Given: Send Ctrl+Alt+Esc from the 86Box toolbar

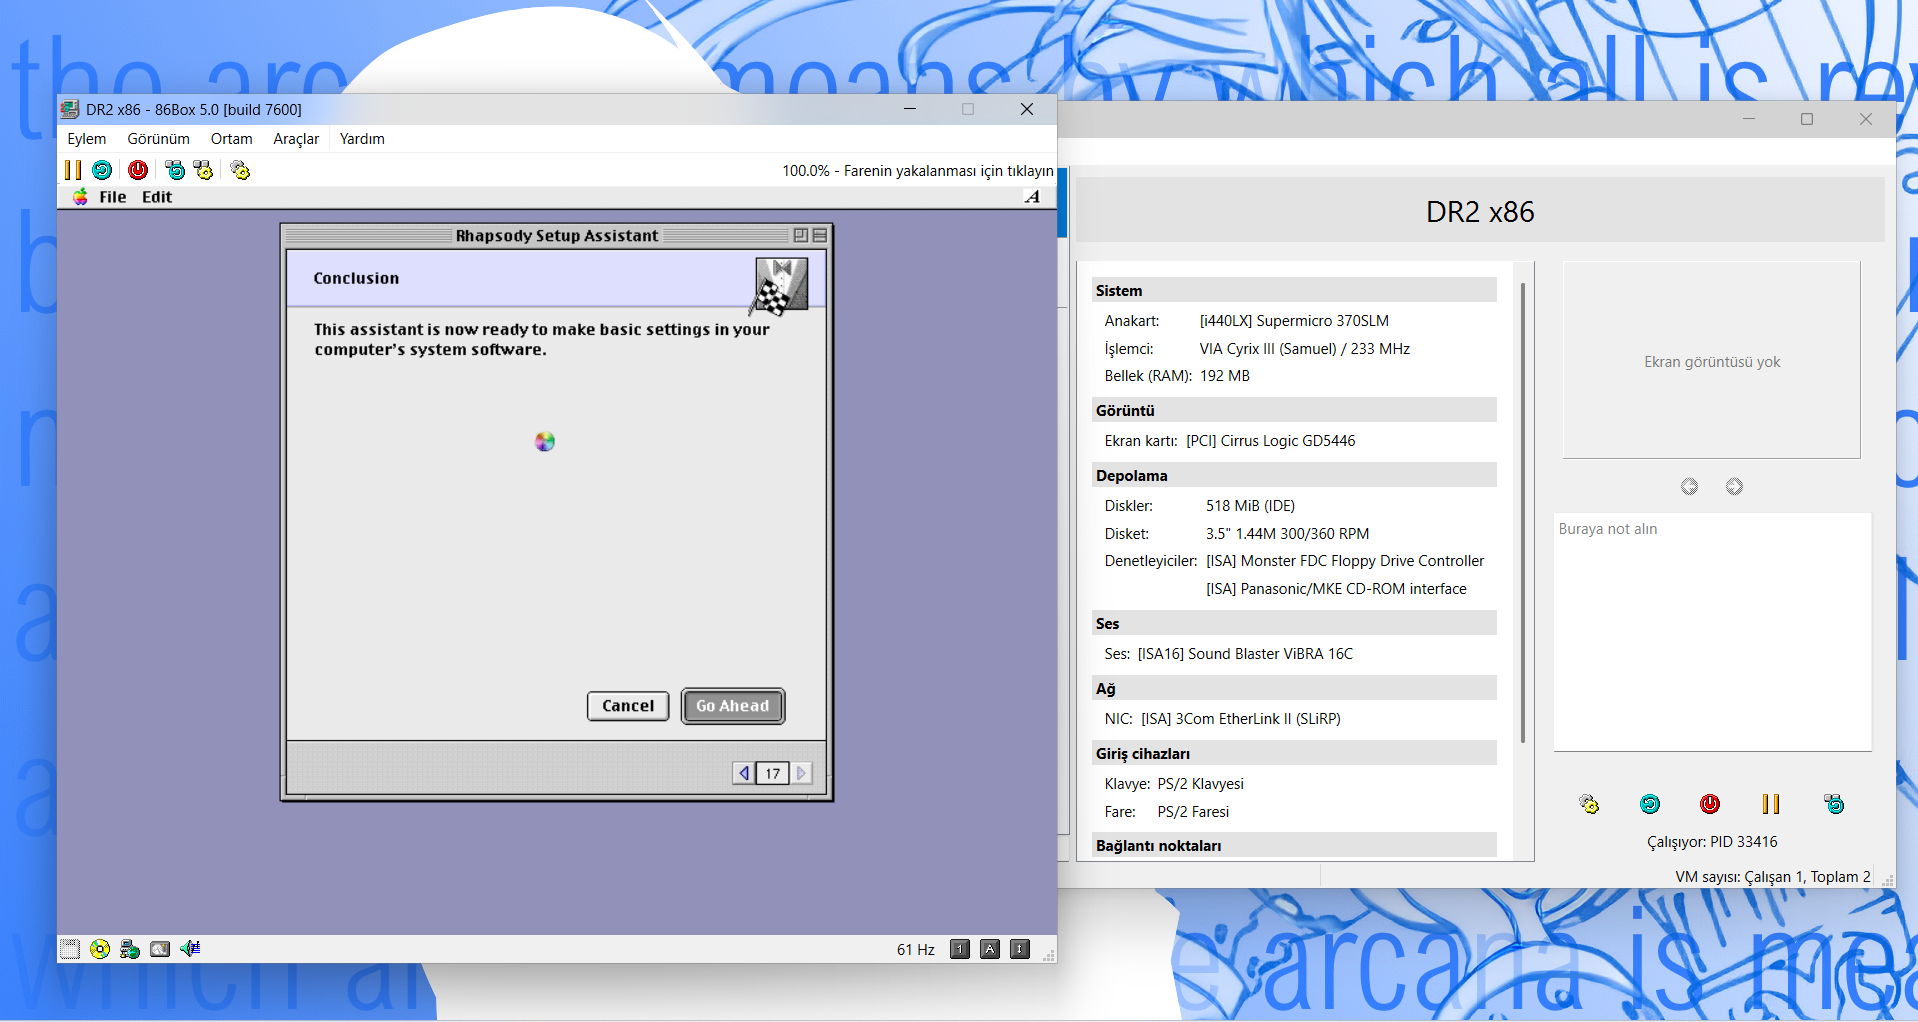Looking at the screenshot, I should pos(203,170).
